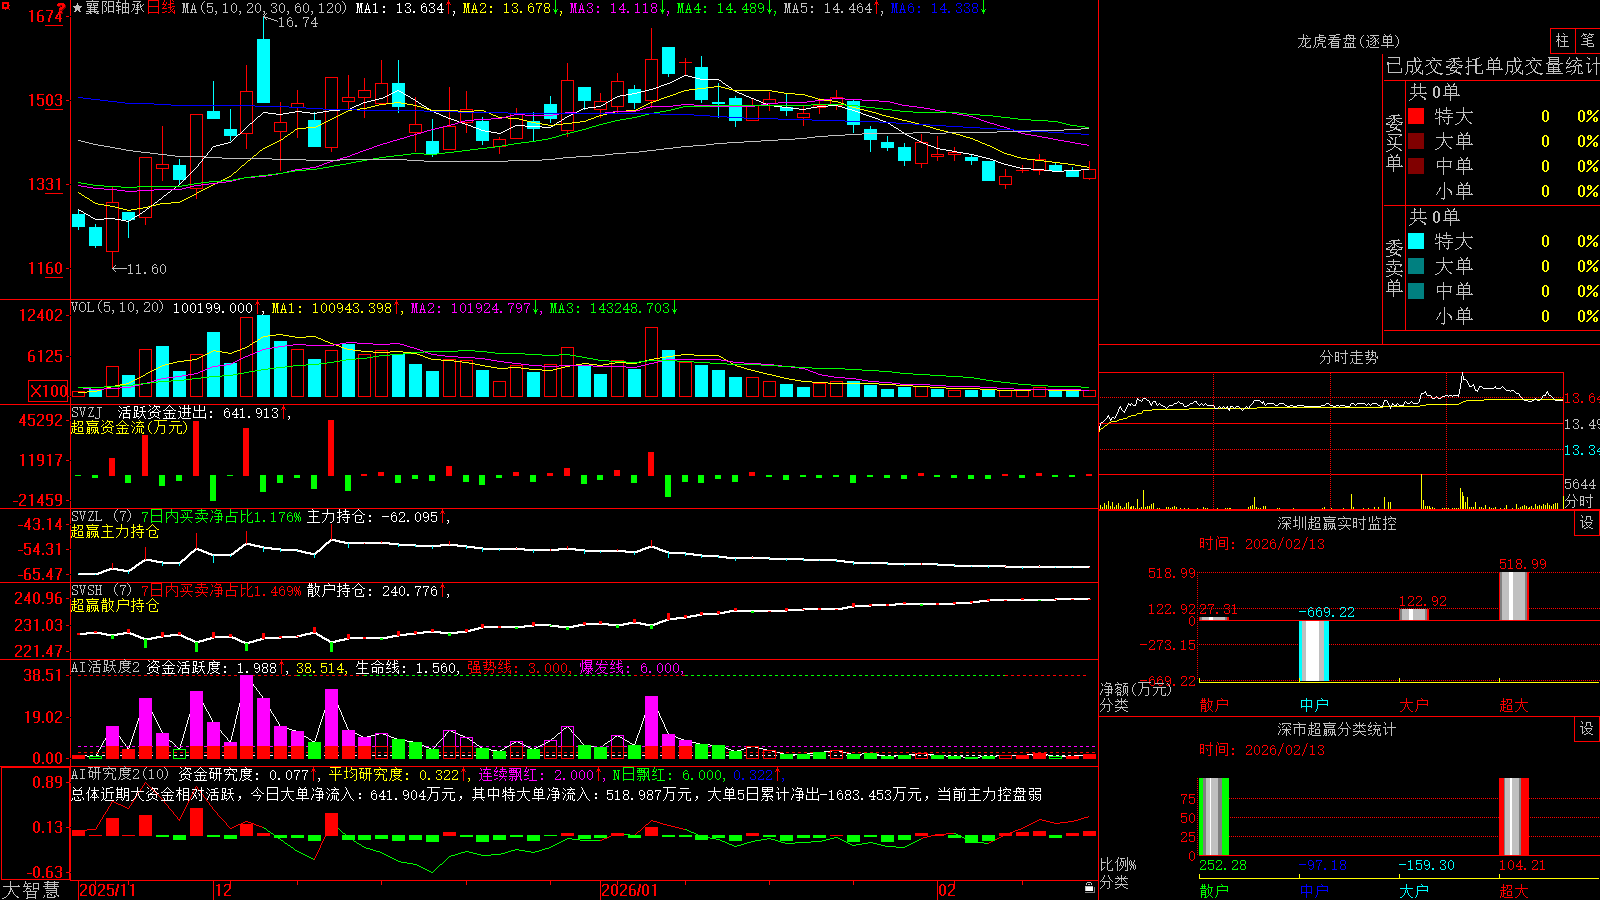
Task: Click the MA(5,10,20,30,60,120) indicator parameters
Action: pyautogui.click(x=264, y=8)
